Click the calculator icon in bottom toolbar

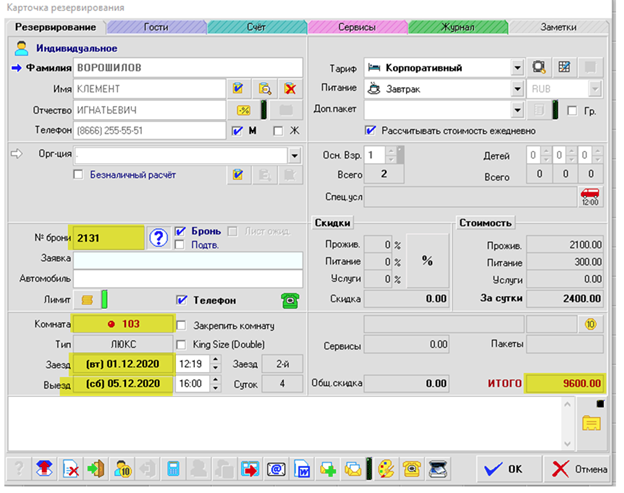(173, 469)
